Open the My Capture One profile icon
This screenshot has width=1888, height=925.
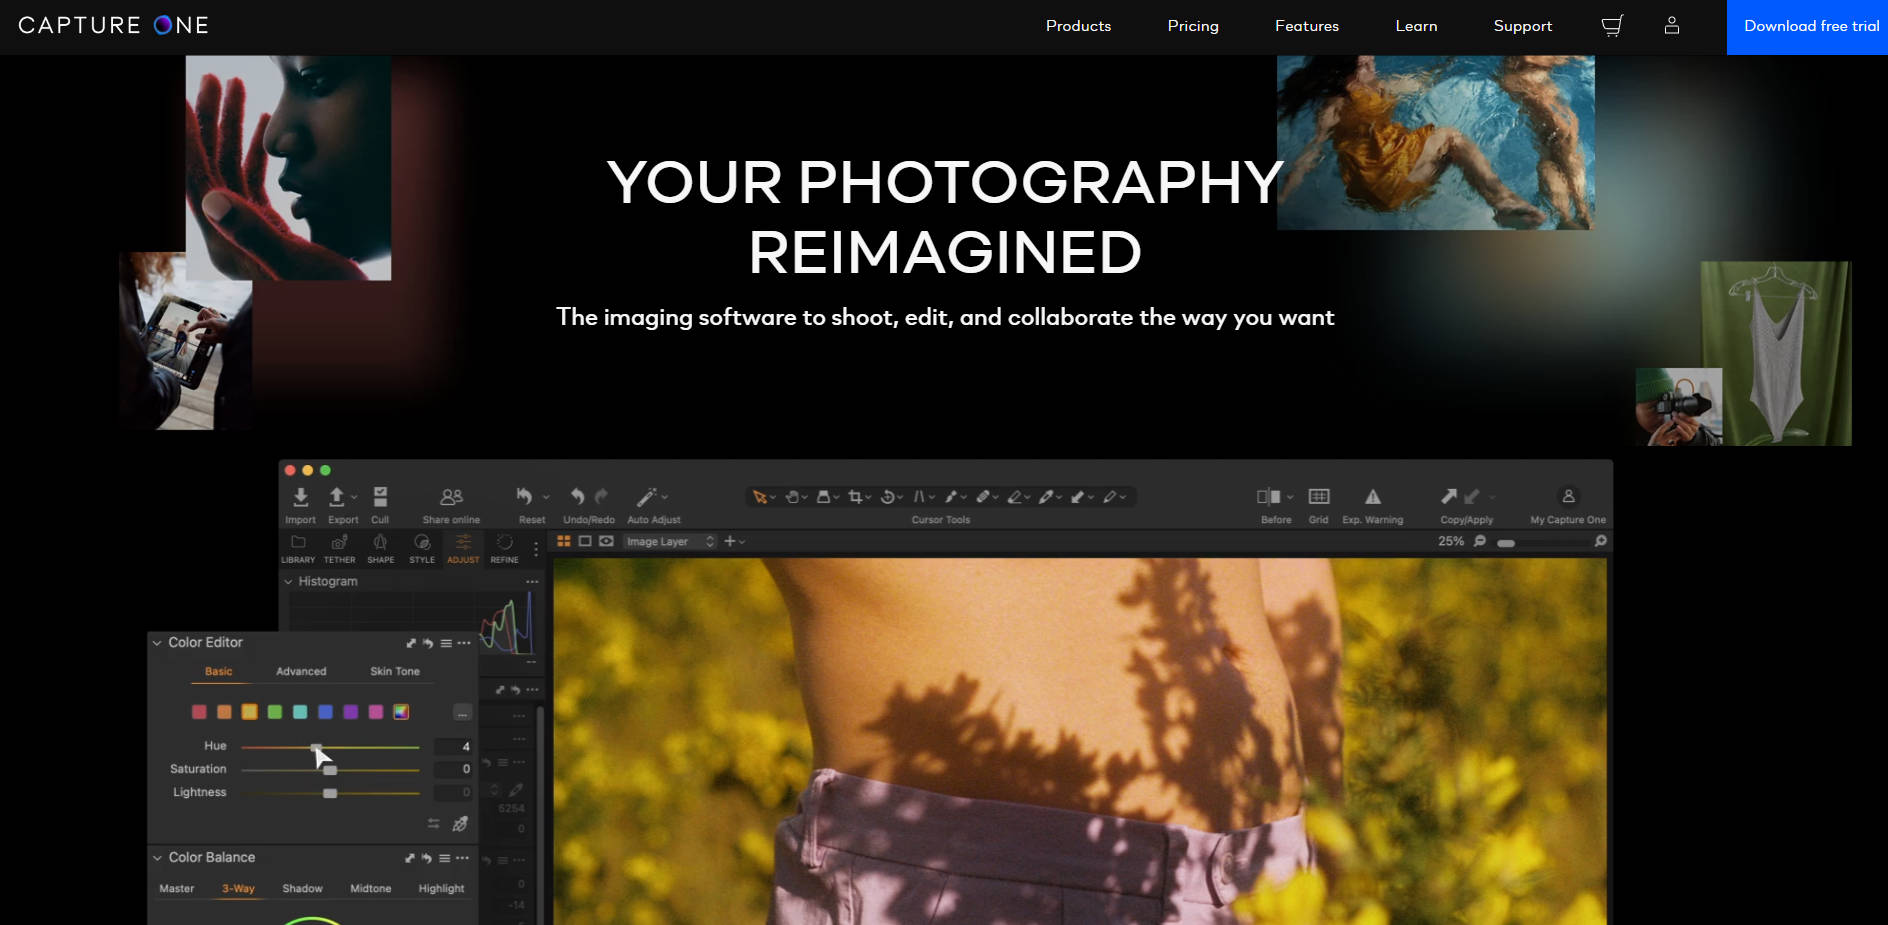[1568, 496]
